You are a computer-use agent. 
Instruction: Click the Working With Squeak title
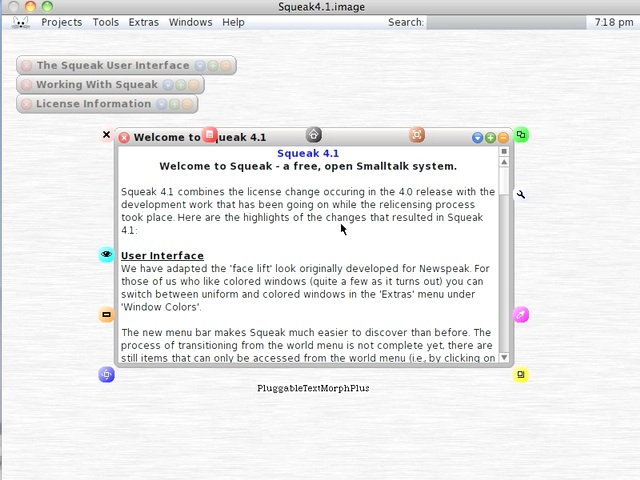point(97,84)
